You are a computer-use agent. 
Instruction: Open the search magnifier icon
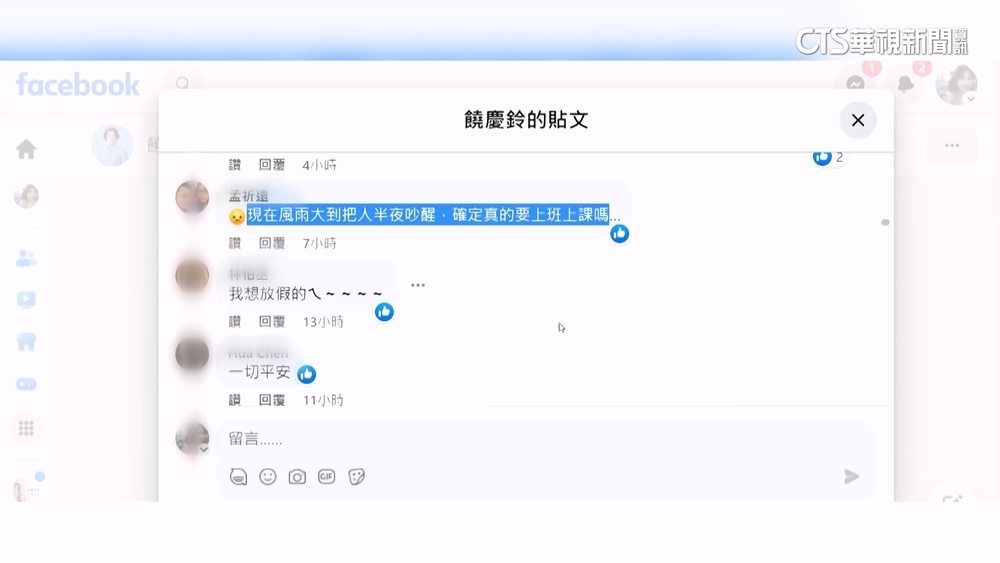[x=183, y=84]
